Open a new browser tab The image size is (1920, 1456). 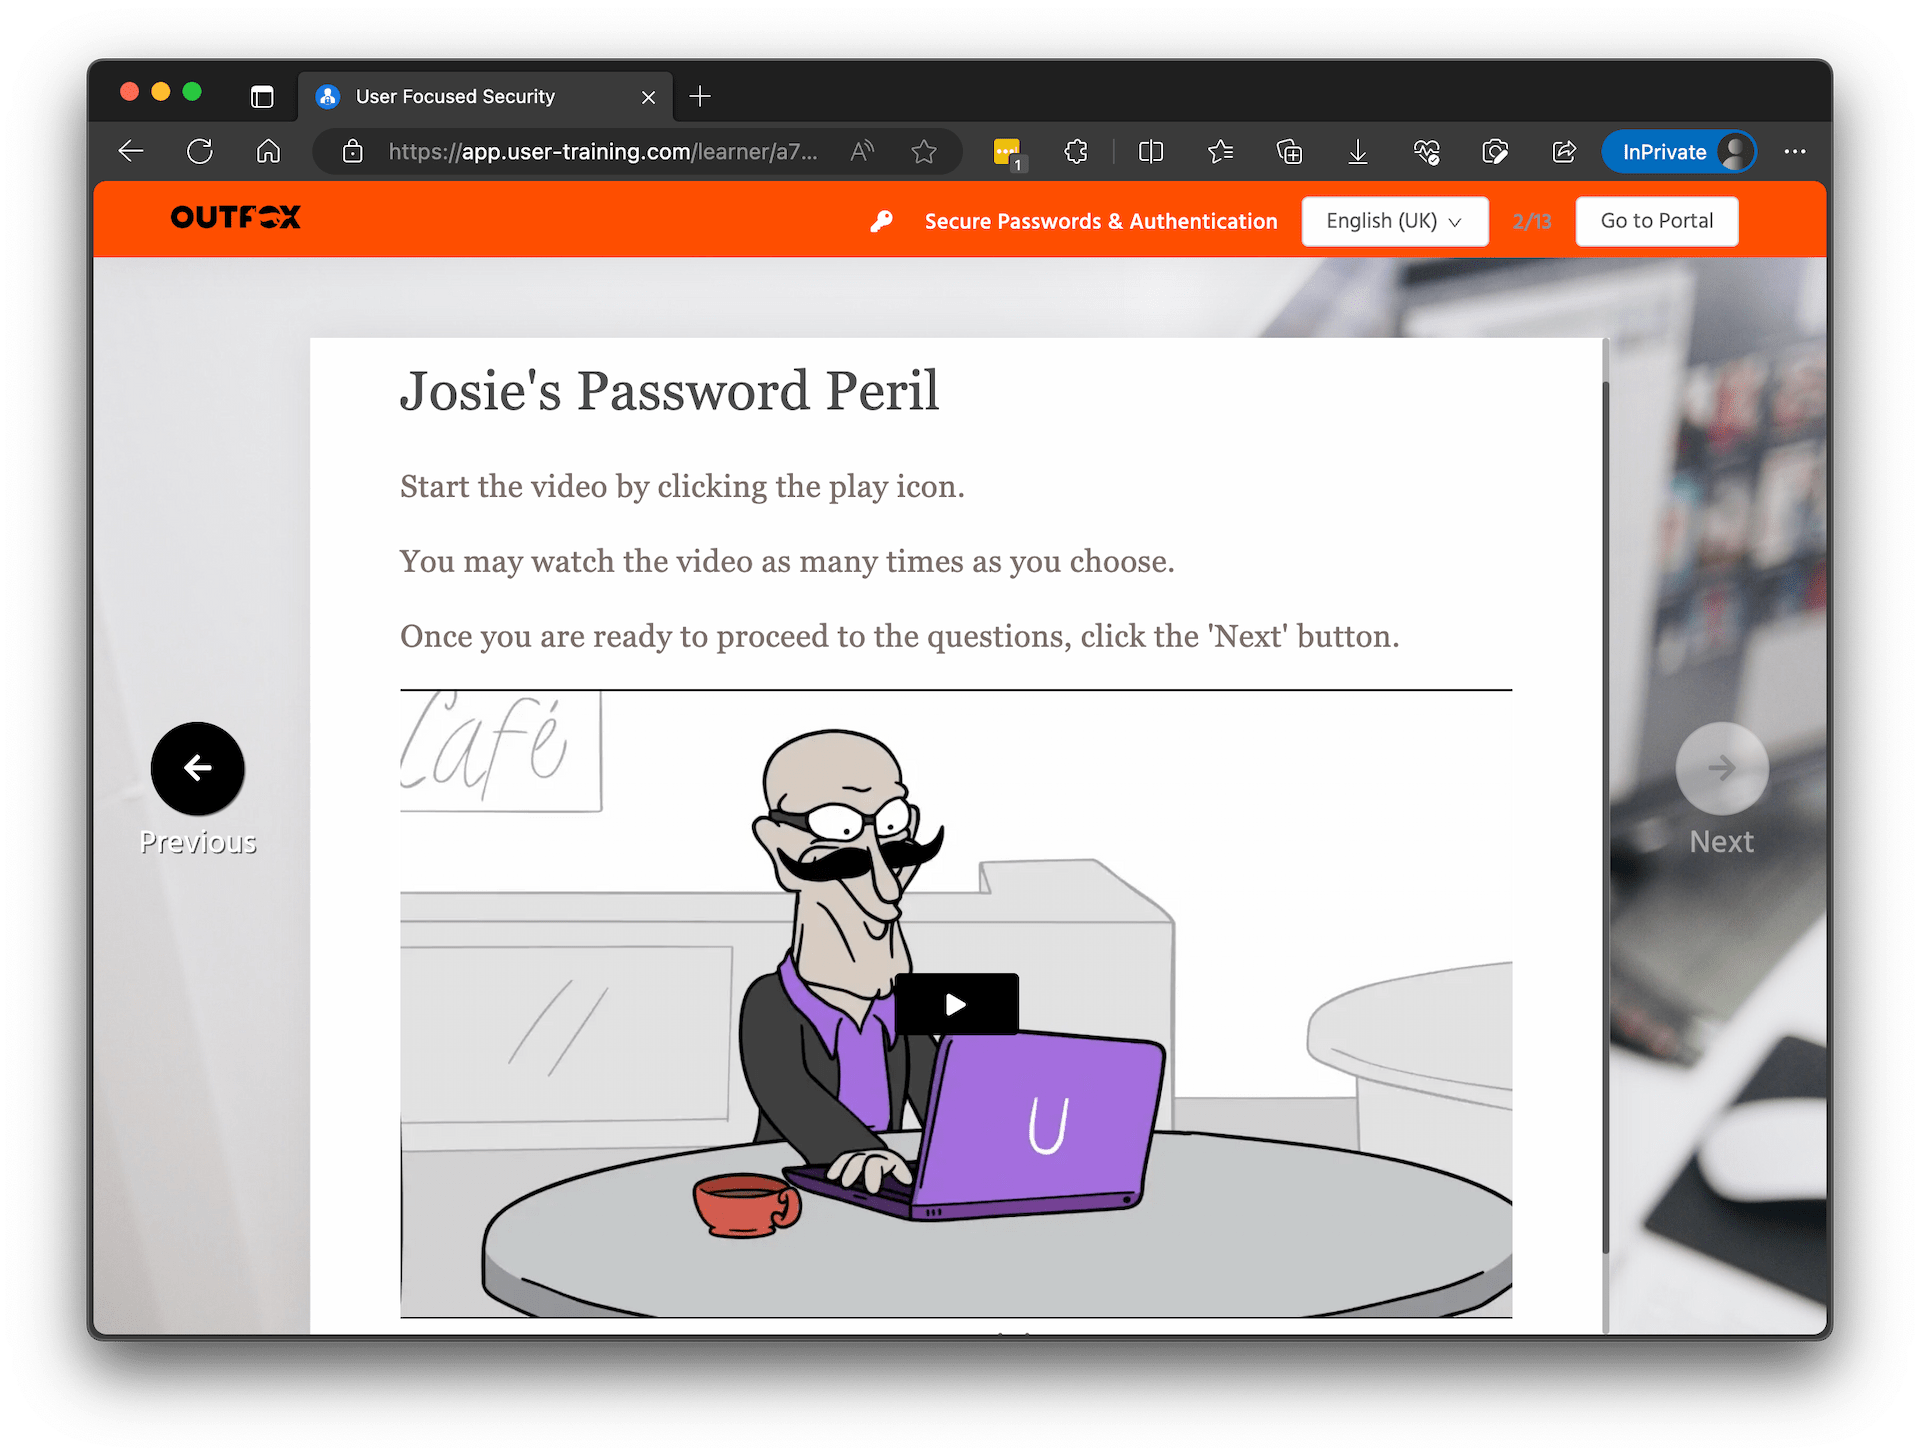pyautogui.click(x=700, y=97)
